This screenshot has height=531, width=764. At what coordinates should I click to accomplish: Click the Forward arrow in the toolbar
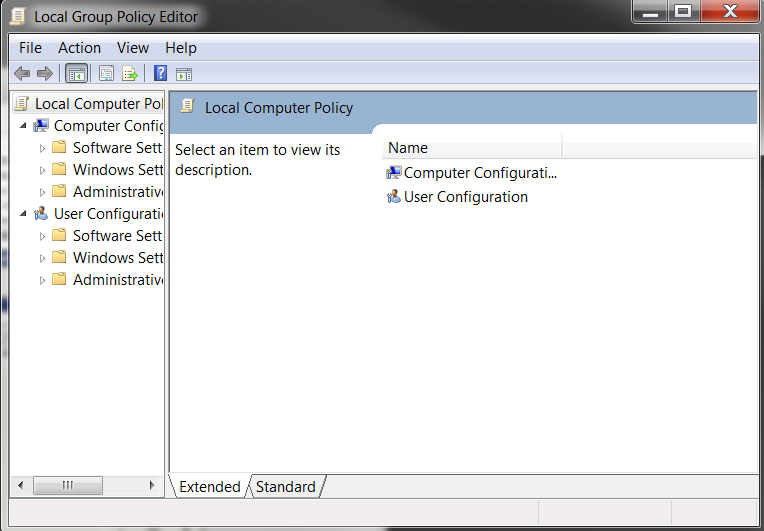click(x=44, y=73)
